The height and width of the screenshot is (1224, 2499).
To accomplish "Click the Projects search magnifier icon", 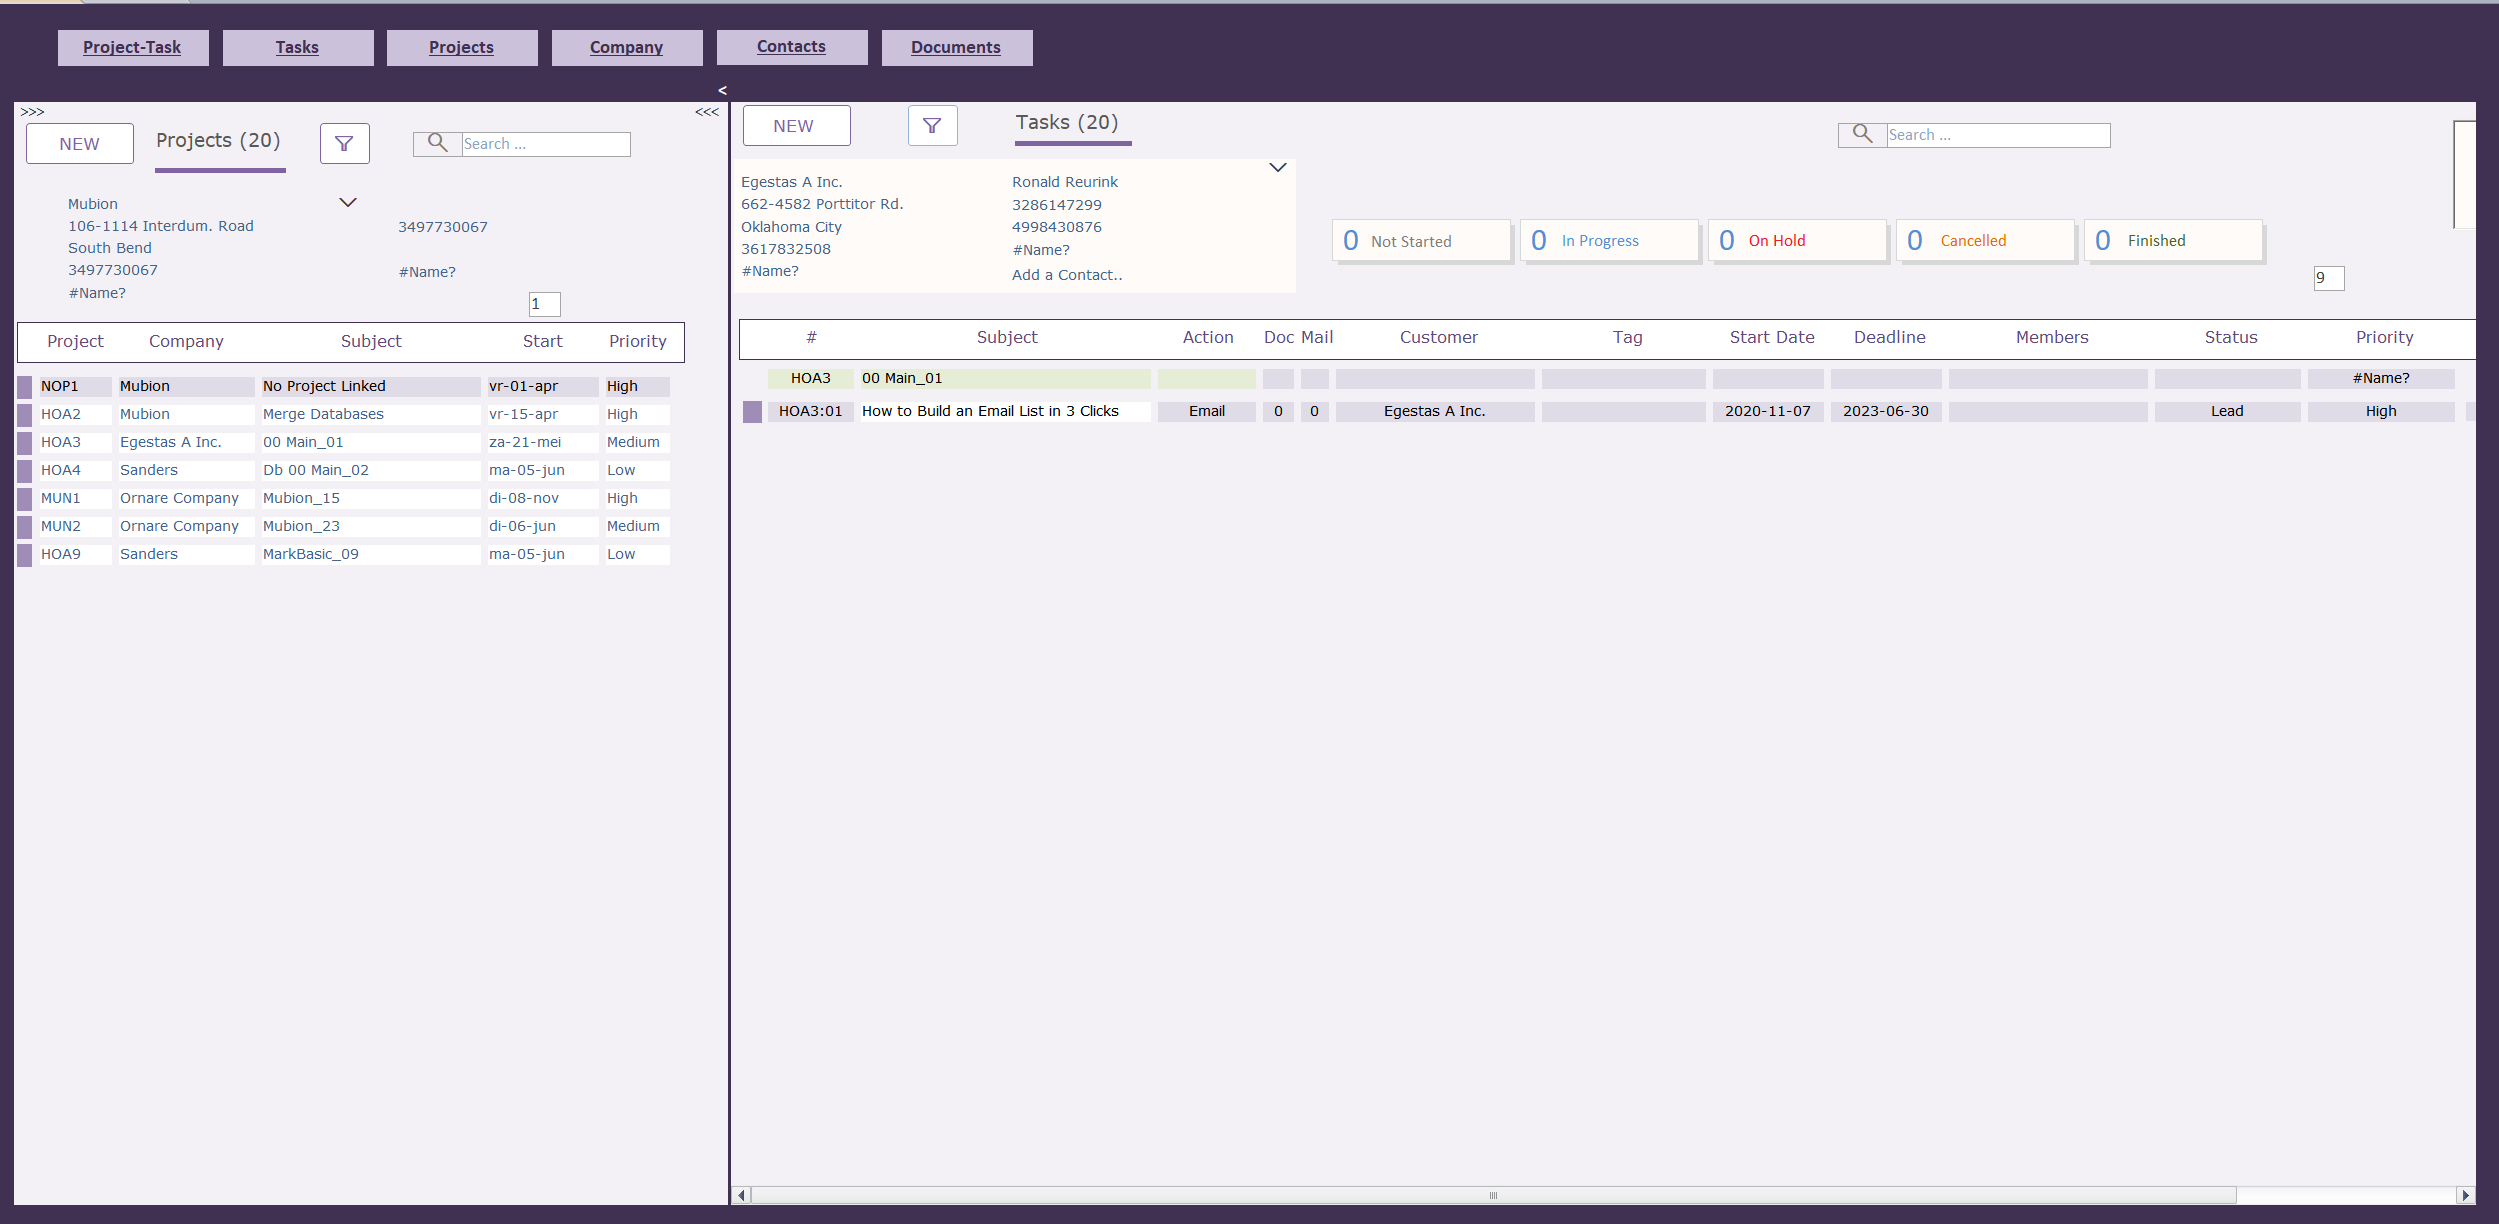I will tap(437, 143).
